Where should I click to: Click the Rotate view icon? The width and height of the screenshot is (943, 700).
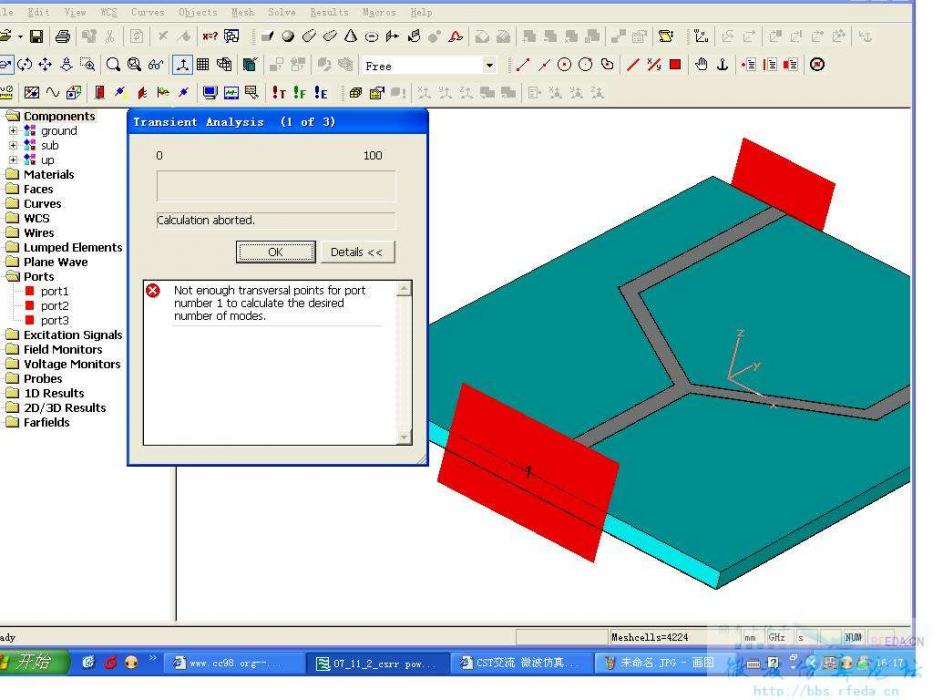coord(25,64)
